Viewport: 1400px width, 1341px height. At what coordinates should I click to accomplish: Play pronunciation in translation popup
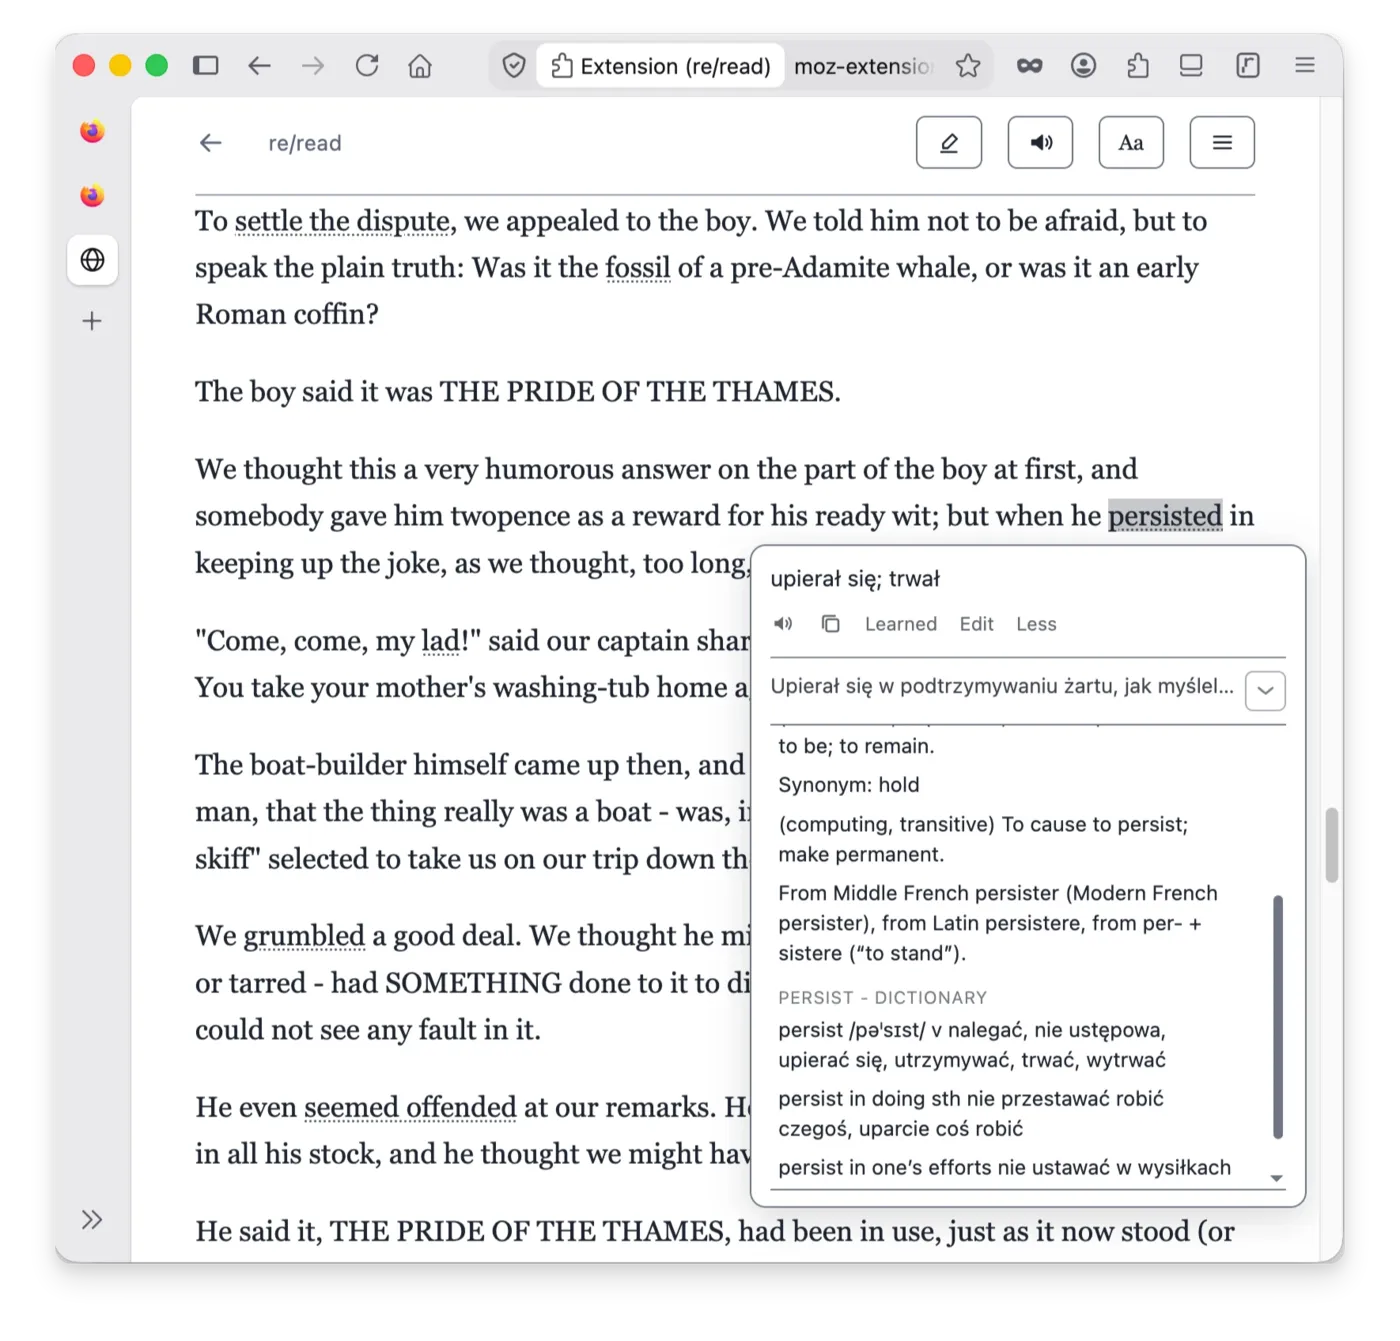pos(783,624)
